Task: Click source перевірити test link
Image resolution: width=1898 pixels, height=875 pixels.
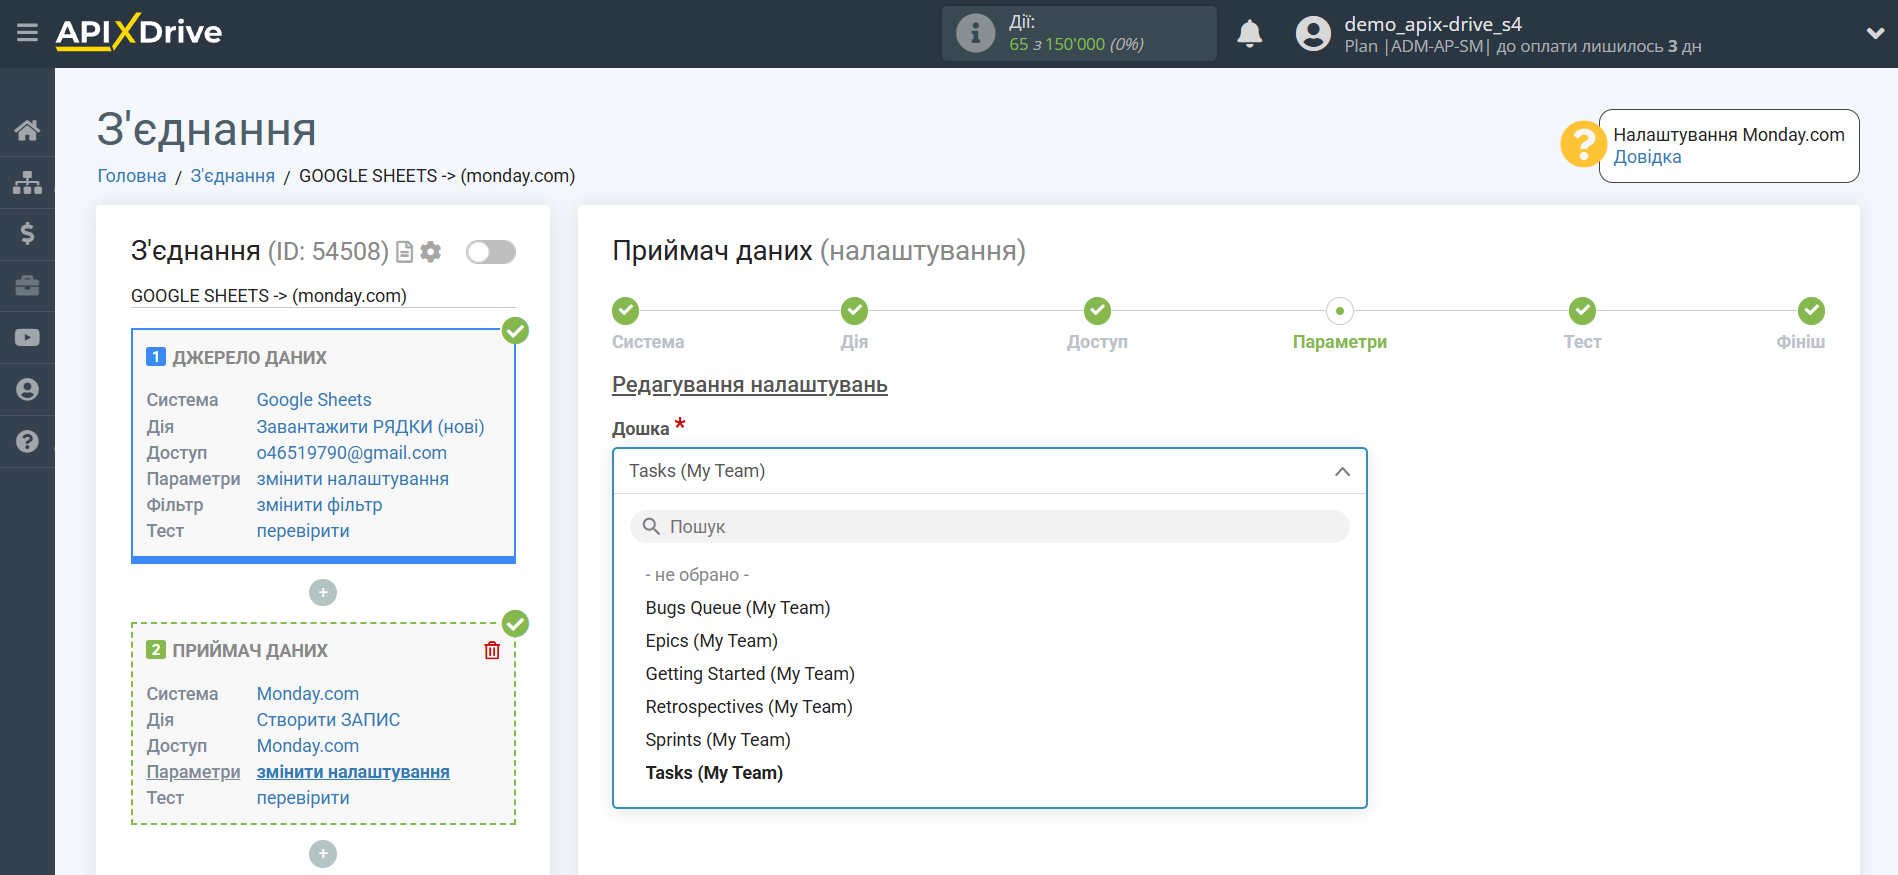Action: (x=303, y=531)
